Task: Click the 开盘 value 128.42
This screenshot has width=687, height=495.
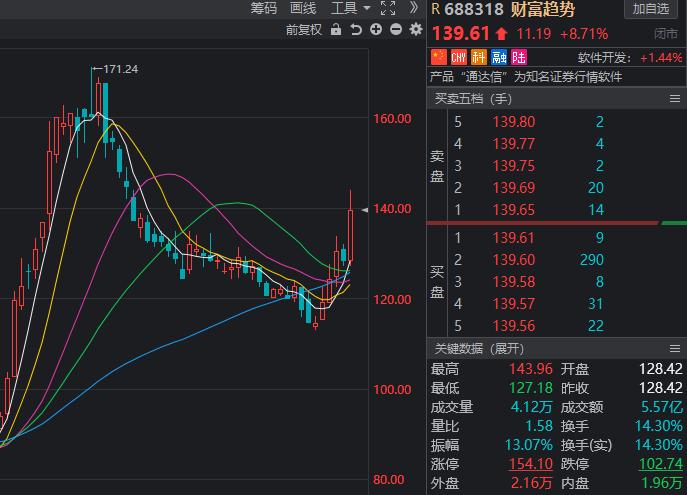Action: point(661,369)
